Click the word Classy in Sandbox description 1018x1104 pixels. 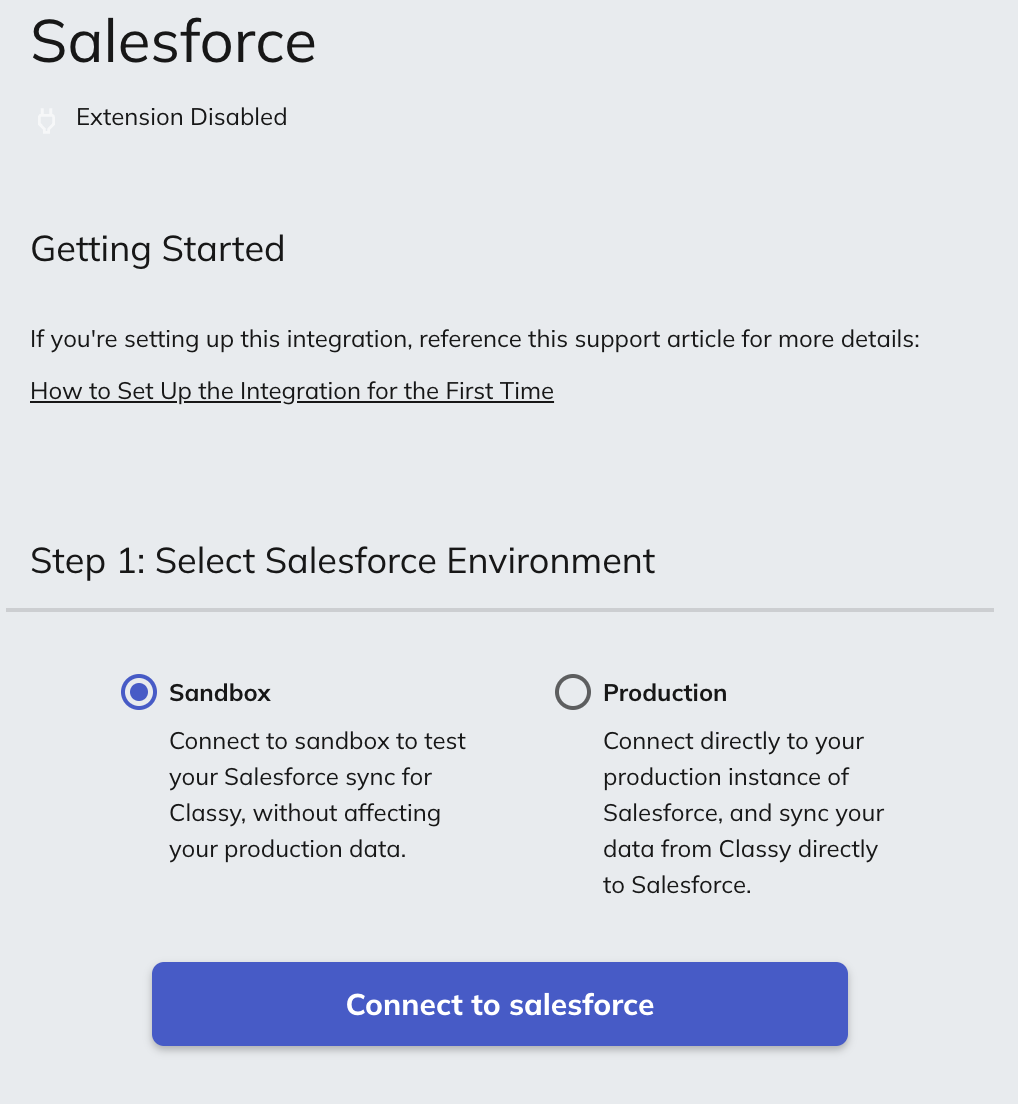[x=206, y=813]
